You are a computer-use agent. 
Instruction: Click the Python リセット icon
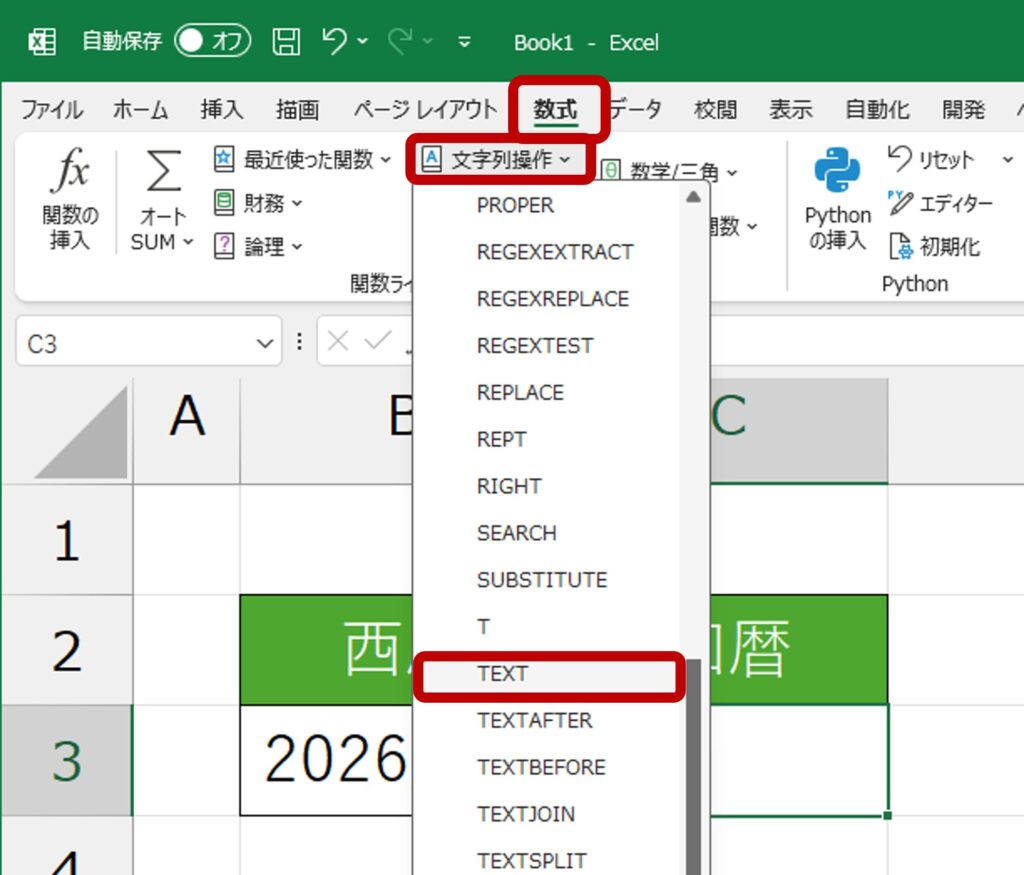(x=901, y=159)
